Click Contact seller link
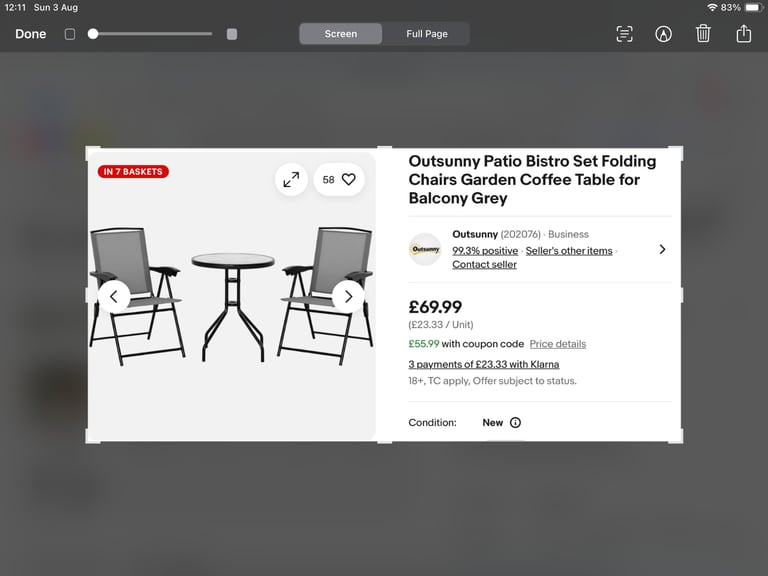This screenshot has width=768, height=576. tap(484, 264)
